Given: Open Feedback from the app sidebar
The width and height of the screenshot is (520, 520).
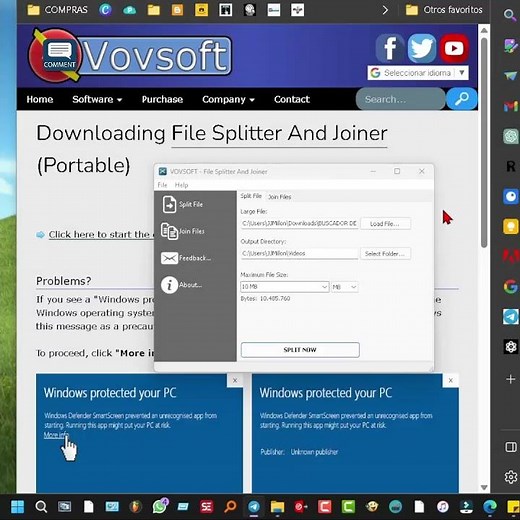Looking at the screenshot, I should point(186,258).
